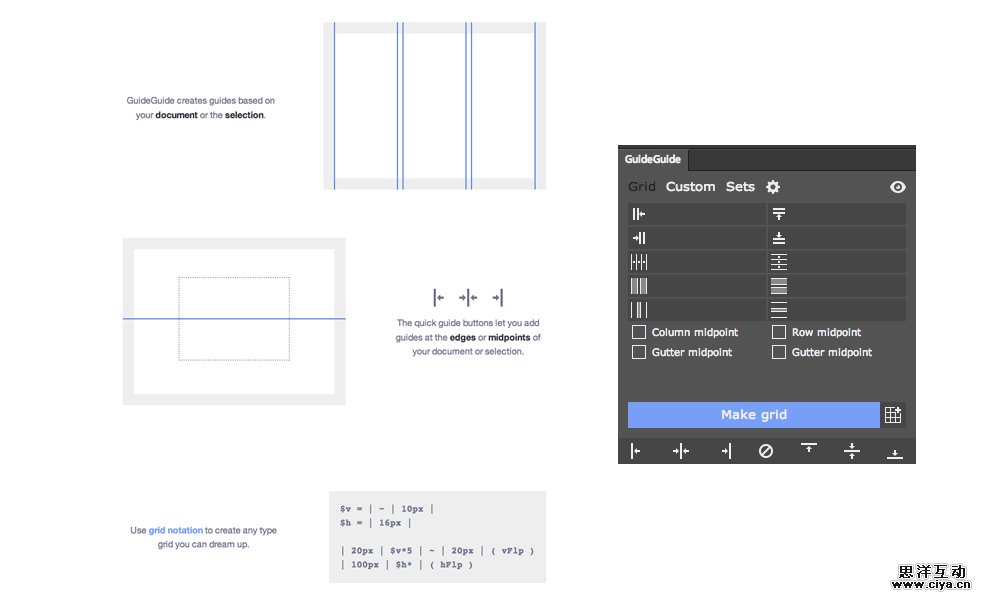
Task: Add guide at vertical midpoint
Action: point(680,452)
